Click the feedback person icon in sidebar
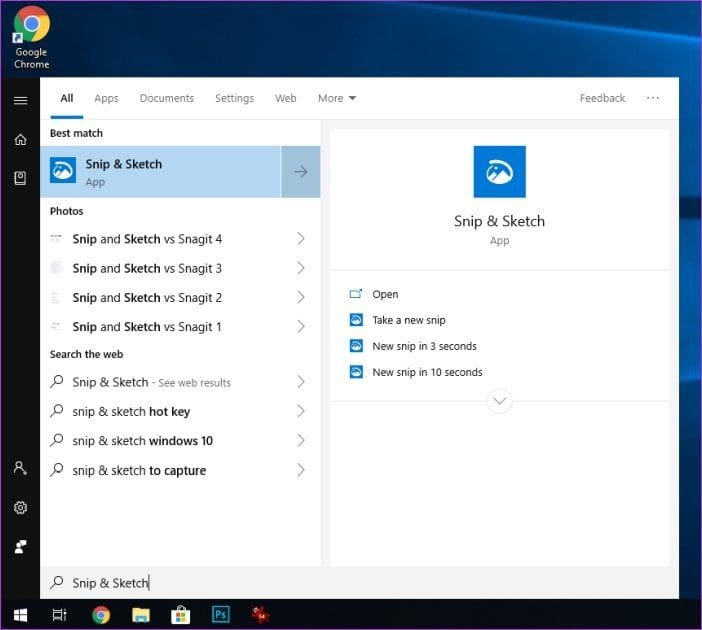The width and height of the screenshot is (702, 630). click(x=20, y=546)
